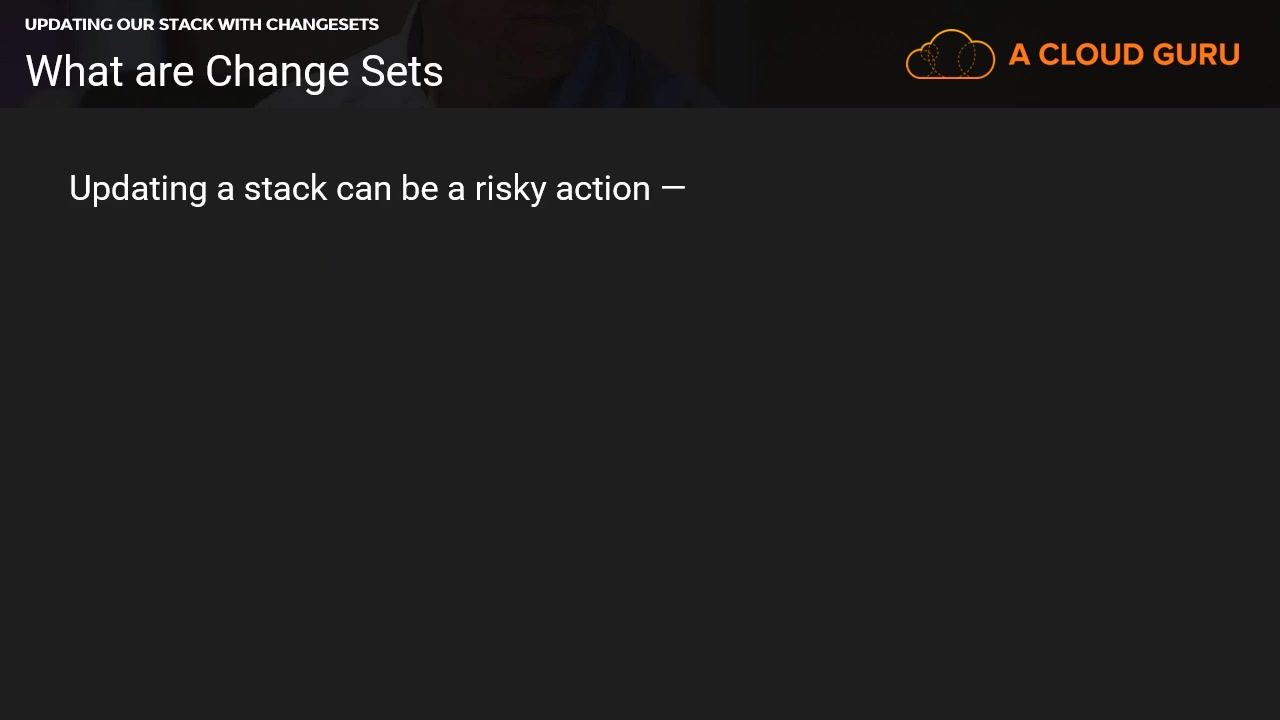Click the word "CLOUD" in the logo

point(1091,55)
